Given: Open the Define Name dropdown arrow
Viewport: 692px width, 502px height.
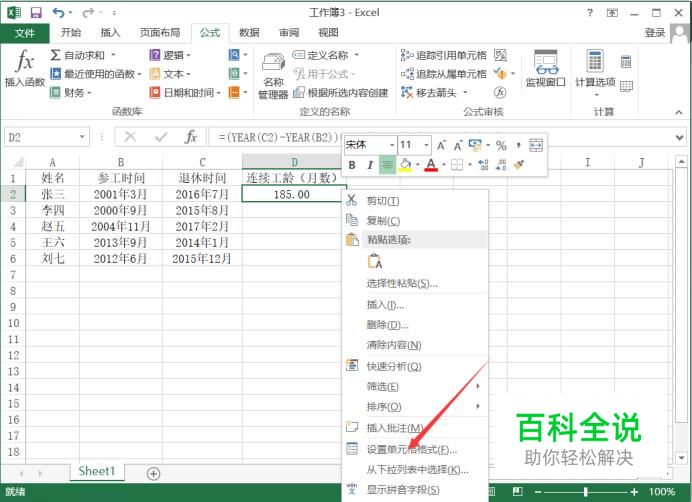Looking at the screenshot, I should coord(357,55).
